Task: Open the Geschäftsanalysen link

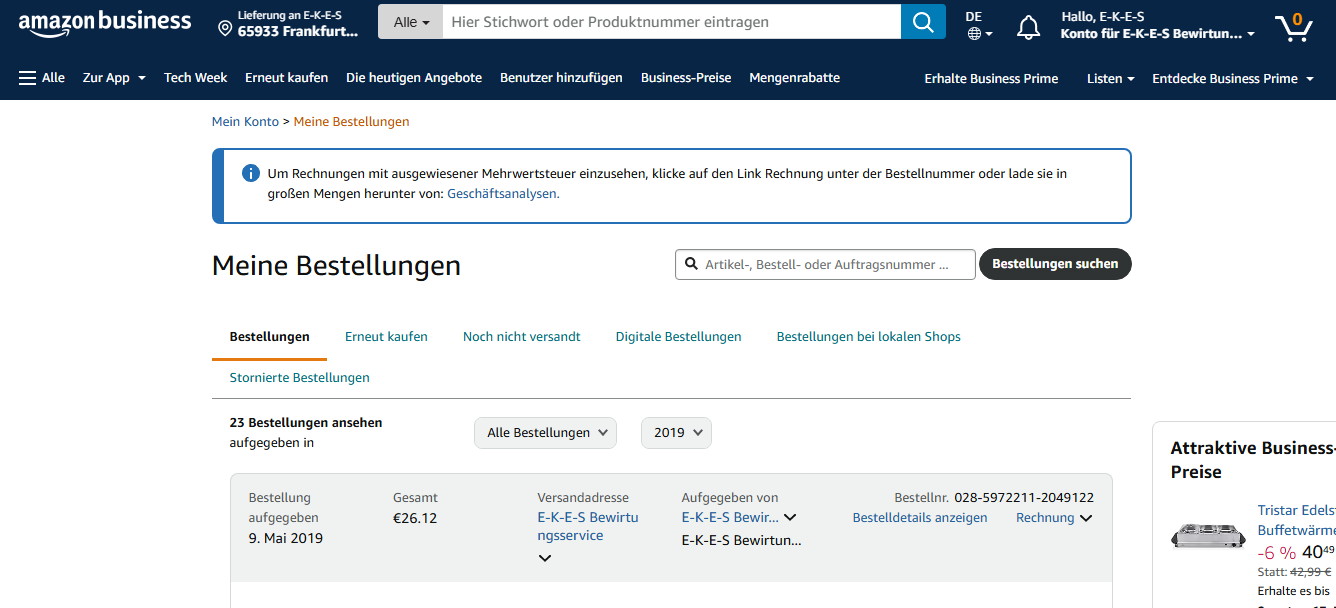Action: pos(503,194)
